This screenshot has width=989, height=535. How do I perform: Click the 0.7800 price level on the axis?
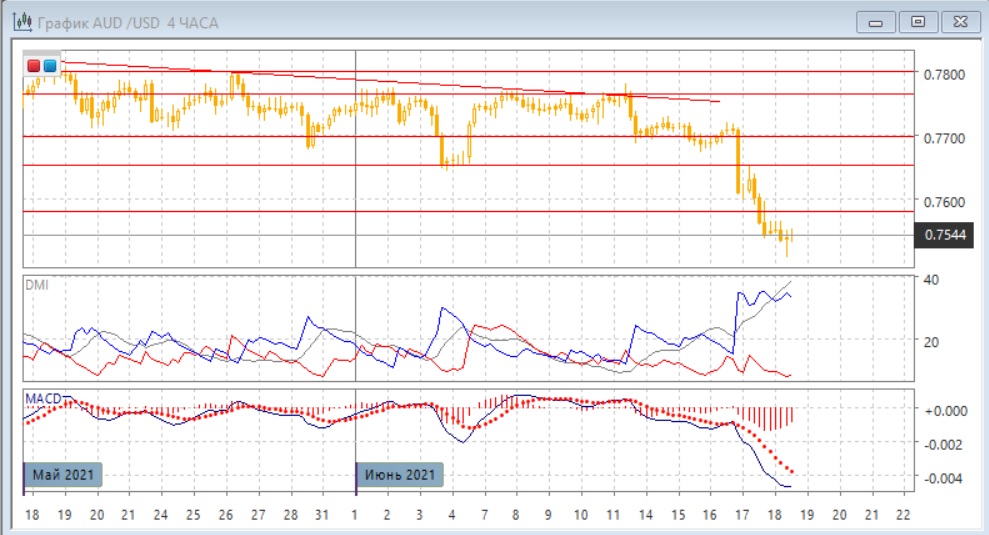point(944,74)
